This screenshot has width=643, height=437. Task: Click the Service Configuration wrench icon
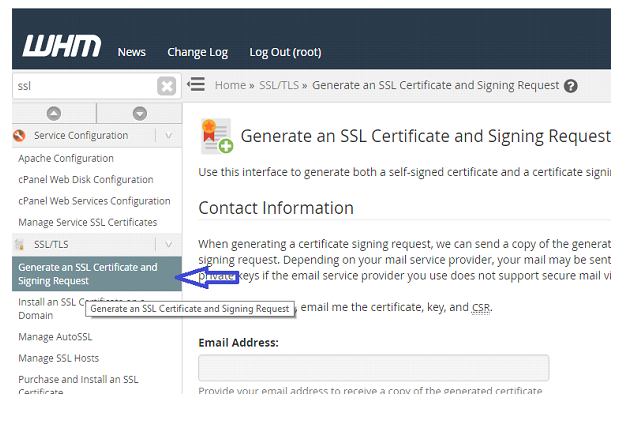coord(19,135)
